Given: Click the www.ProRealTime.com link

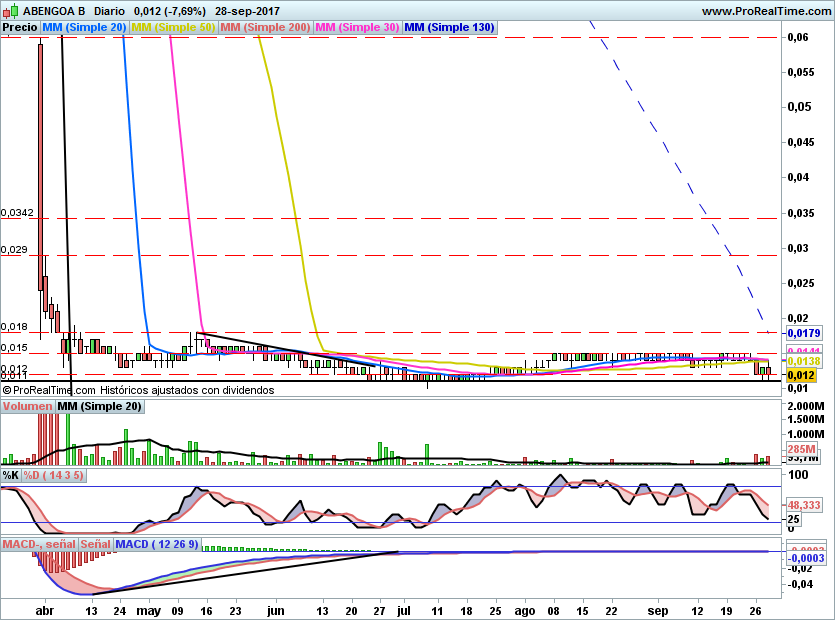Looking at the screenshot, I should (766, 11).
